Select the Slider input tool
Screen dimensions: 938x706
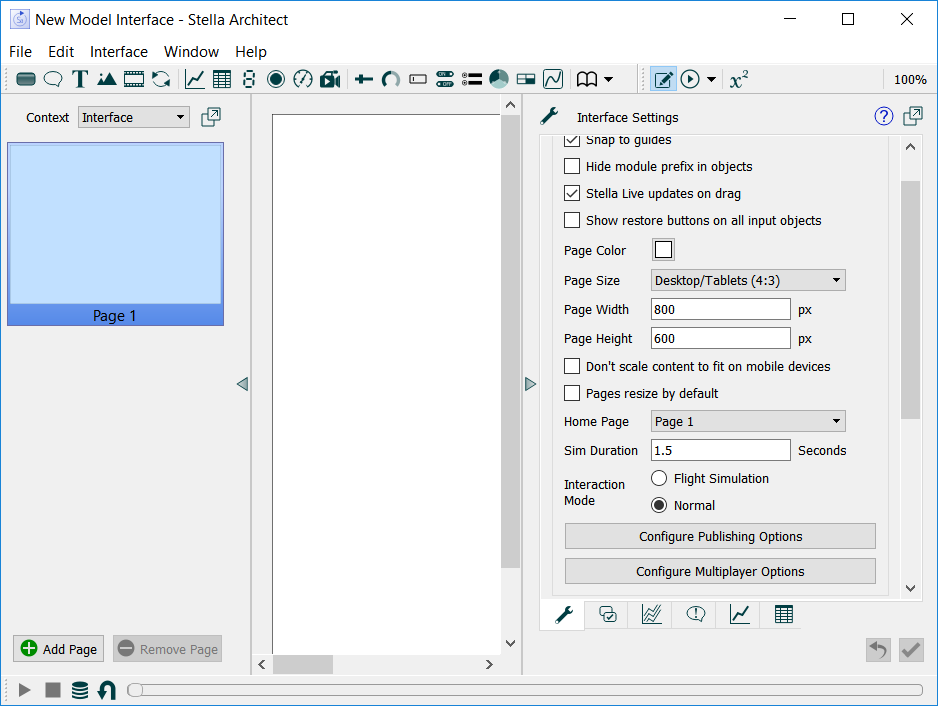(x=364, y=79)
